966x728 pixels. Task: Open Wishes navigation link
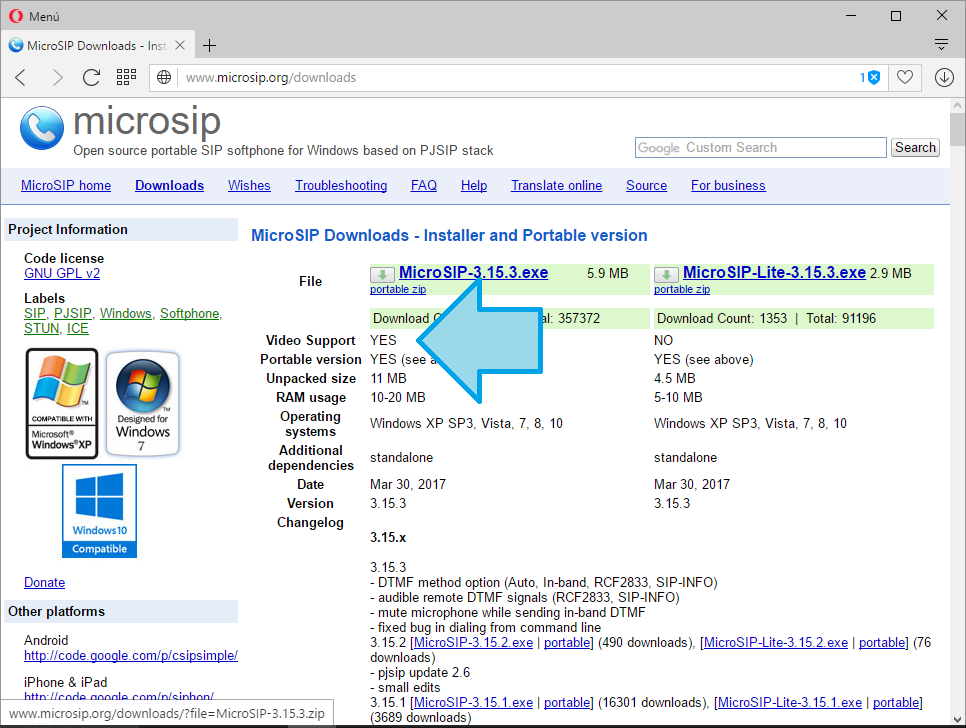tap(249, 185)
